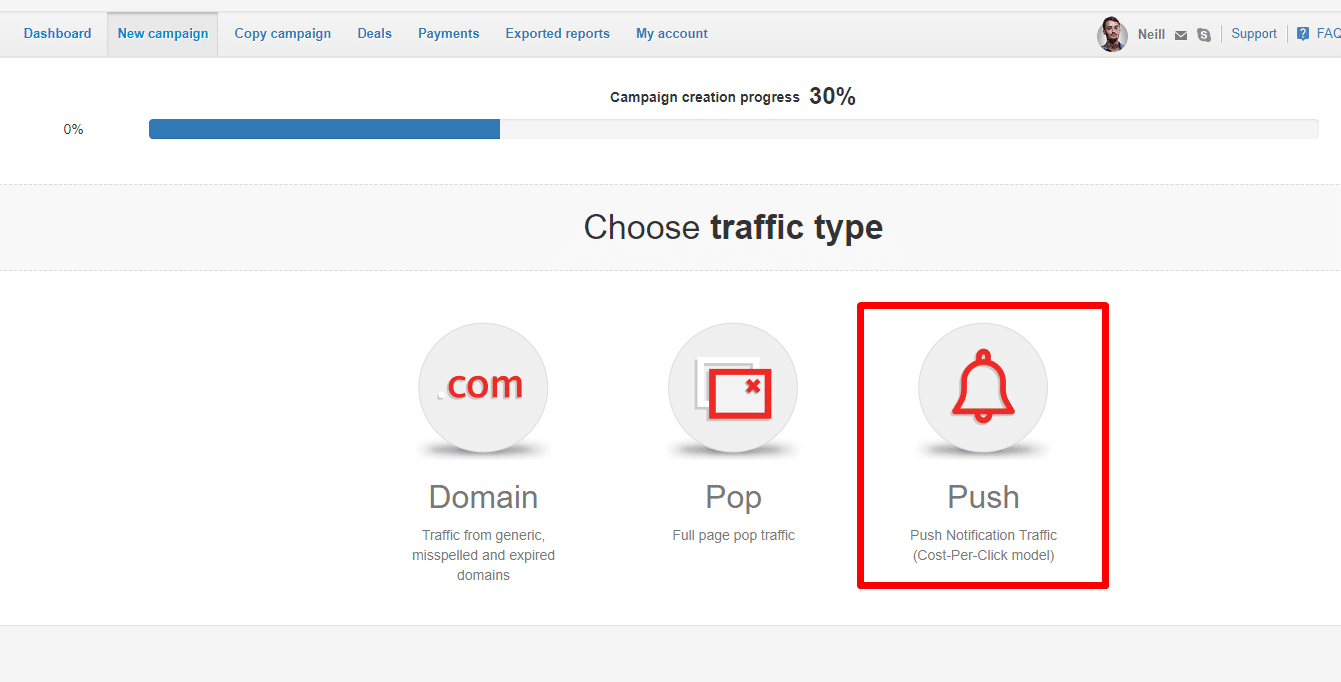This screenshot has height=682, width=1341.
Task: Click the envelope email icon next to Neill
Action: (x=1181, y=35)
